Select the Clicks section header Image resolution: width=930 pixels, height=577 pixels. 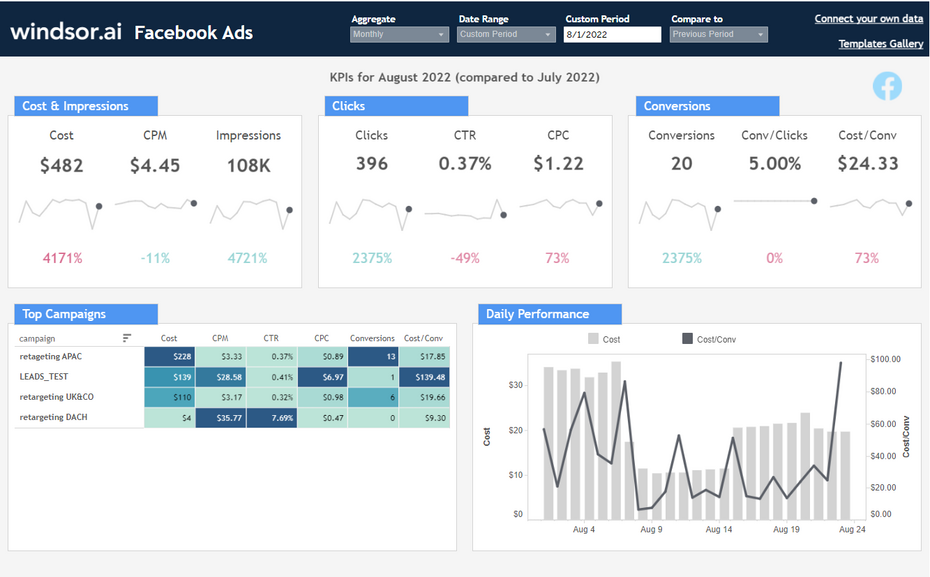396,106
